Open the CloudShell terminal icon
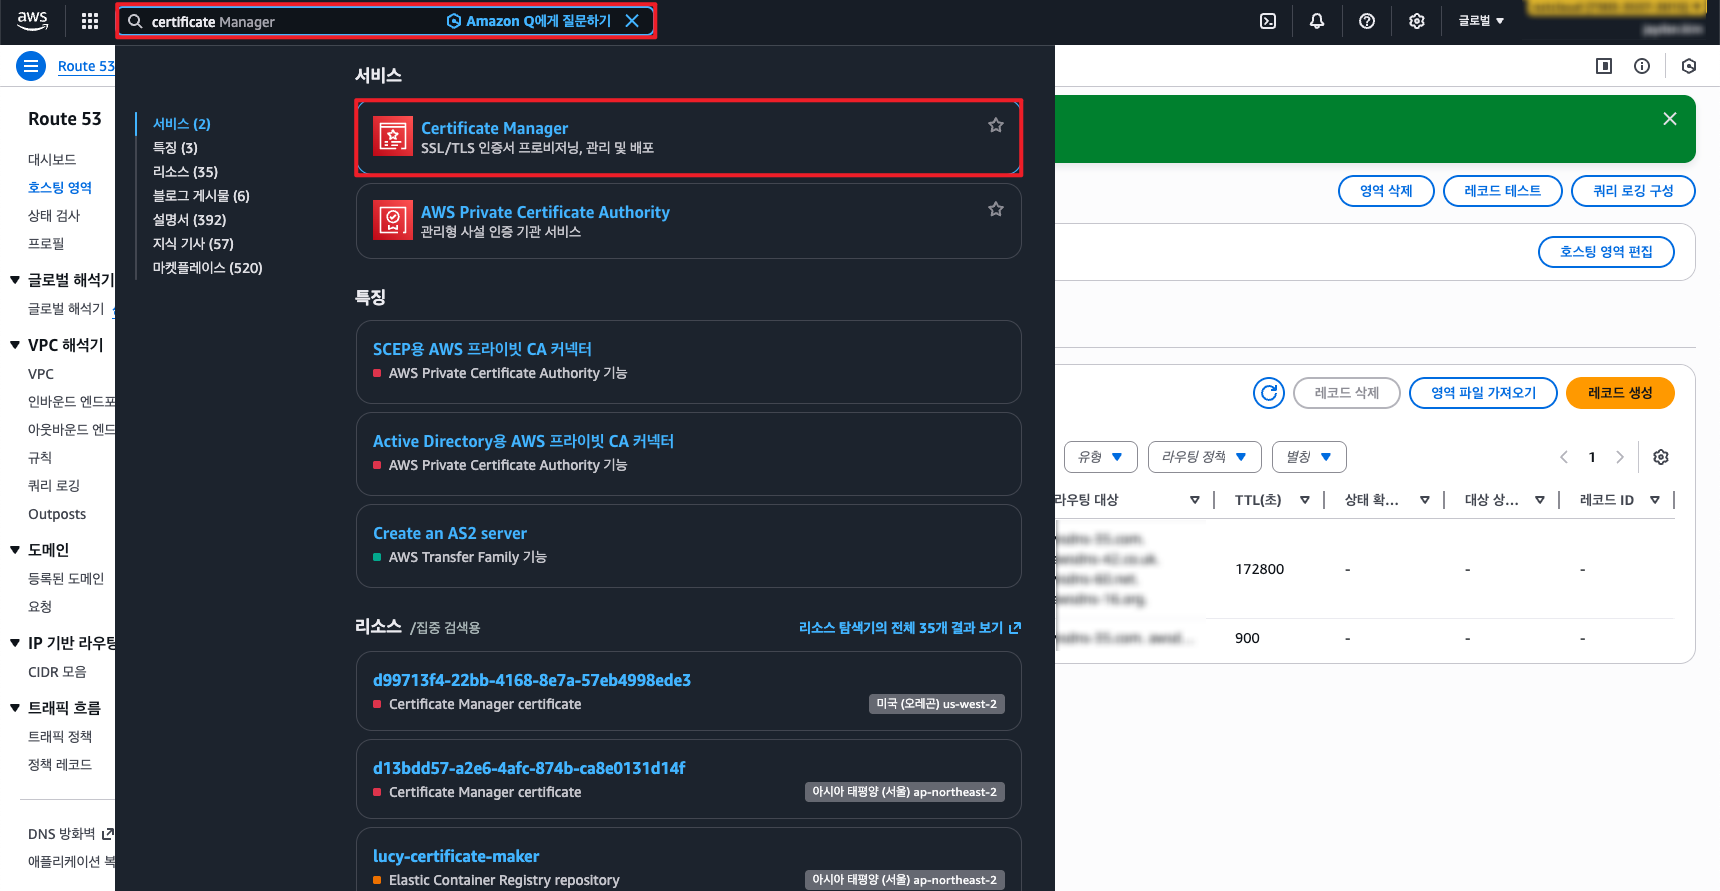This screenshot has height=891, width=1720. click(x=1268, y=21)
